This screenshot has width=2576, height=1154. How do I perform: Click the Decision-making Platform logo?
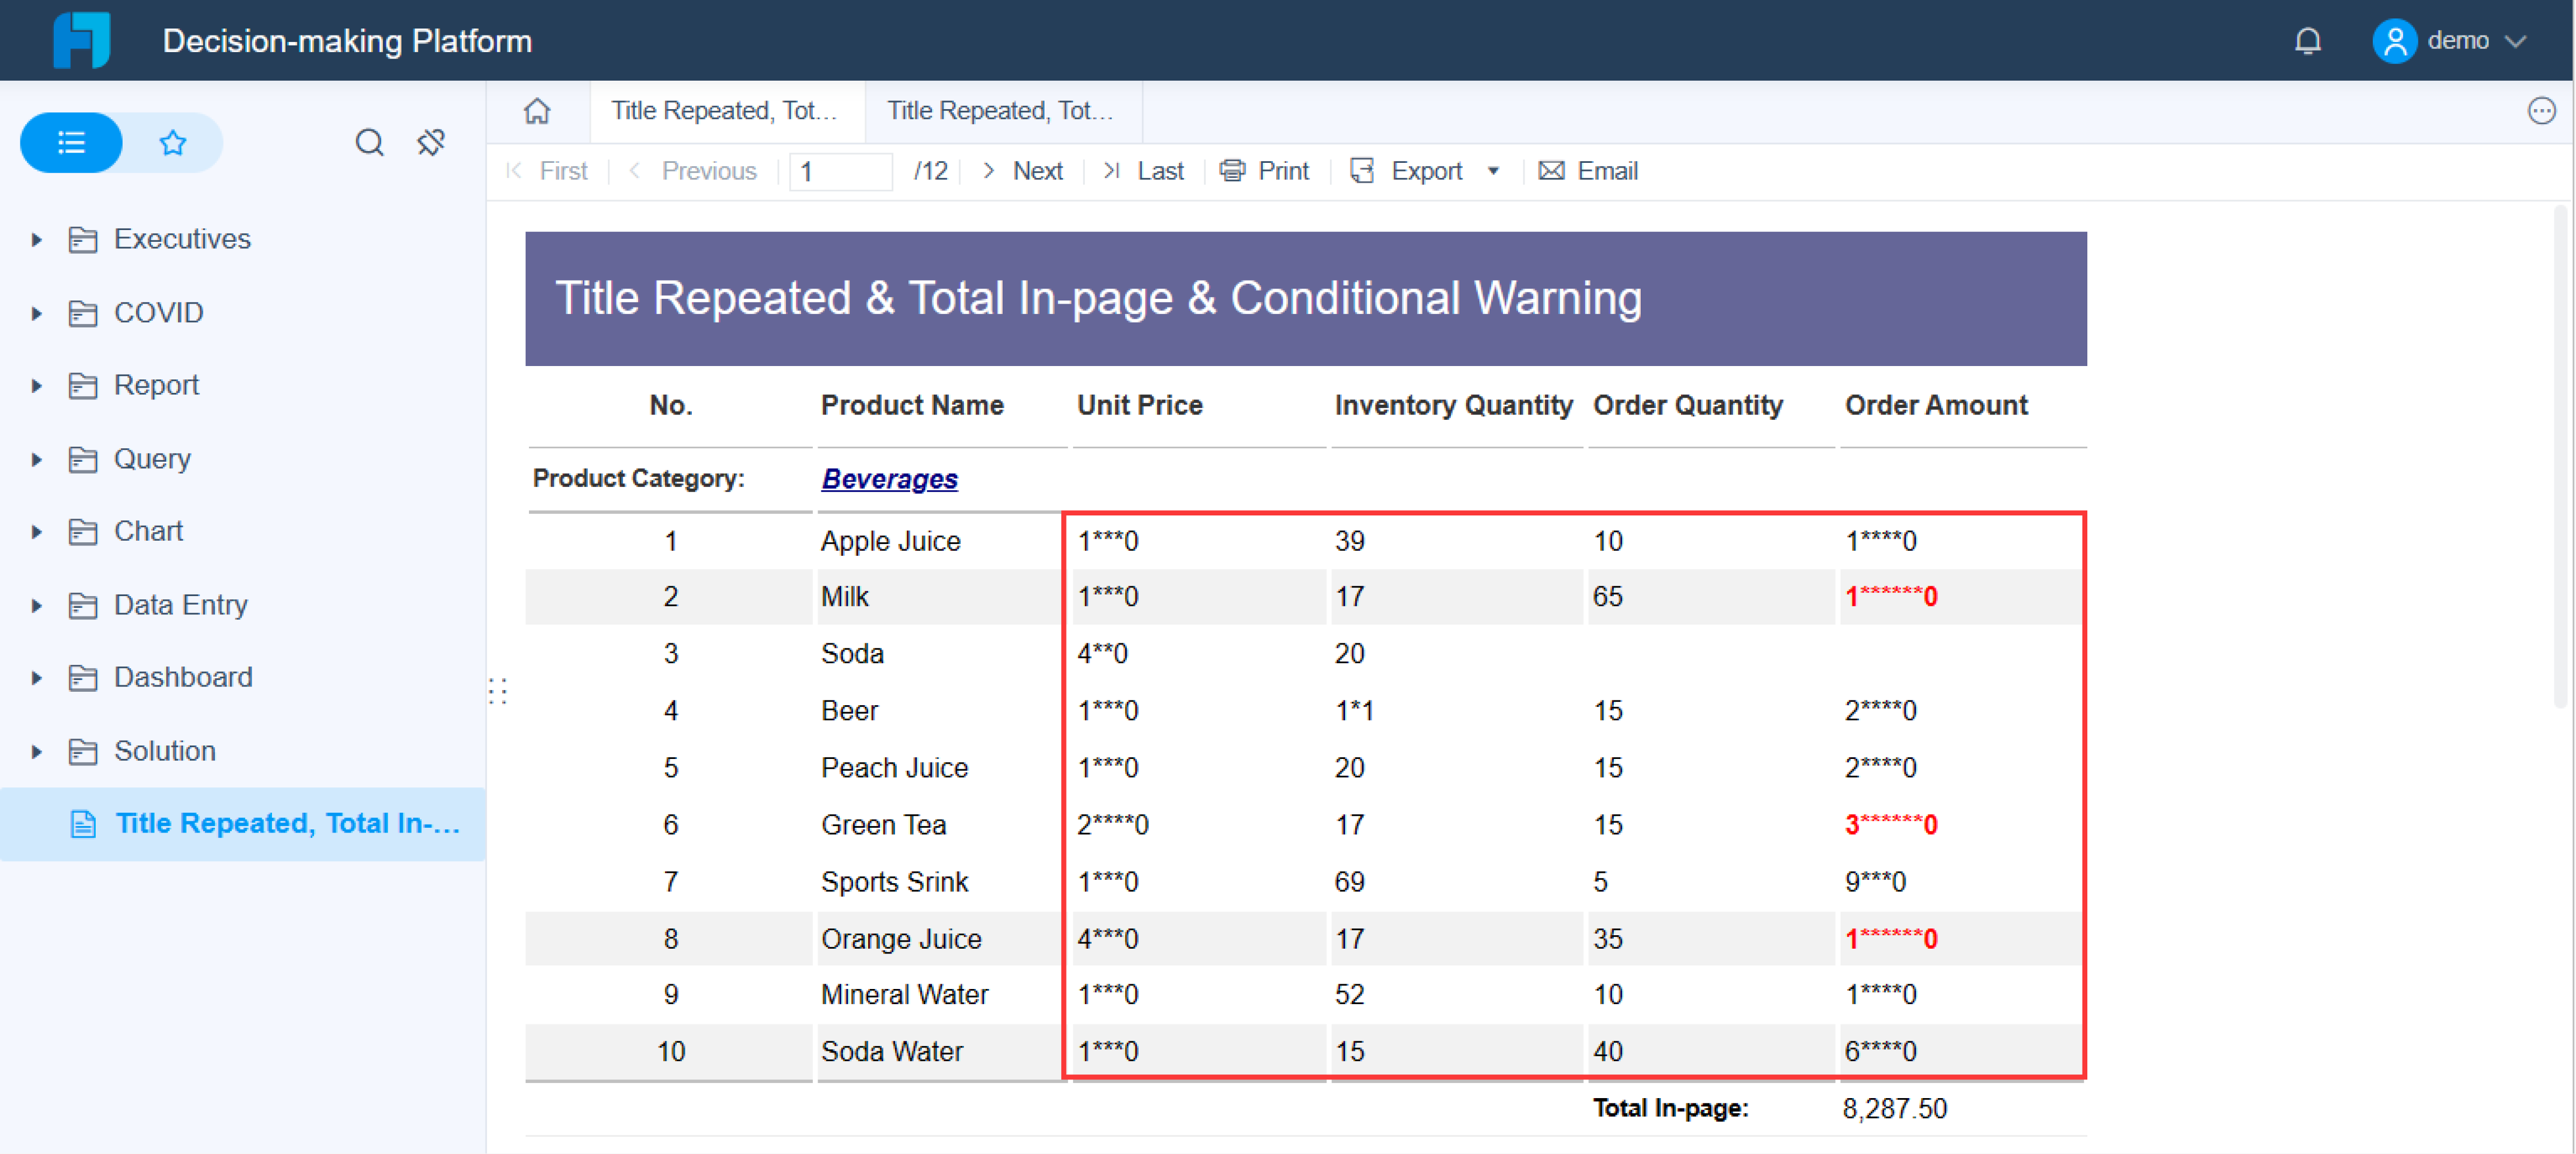82,41
